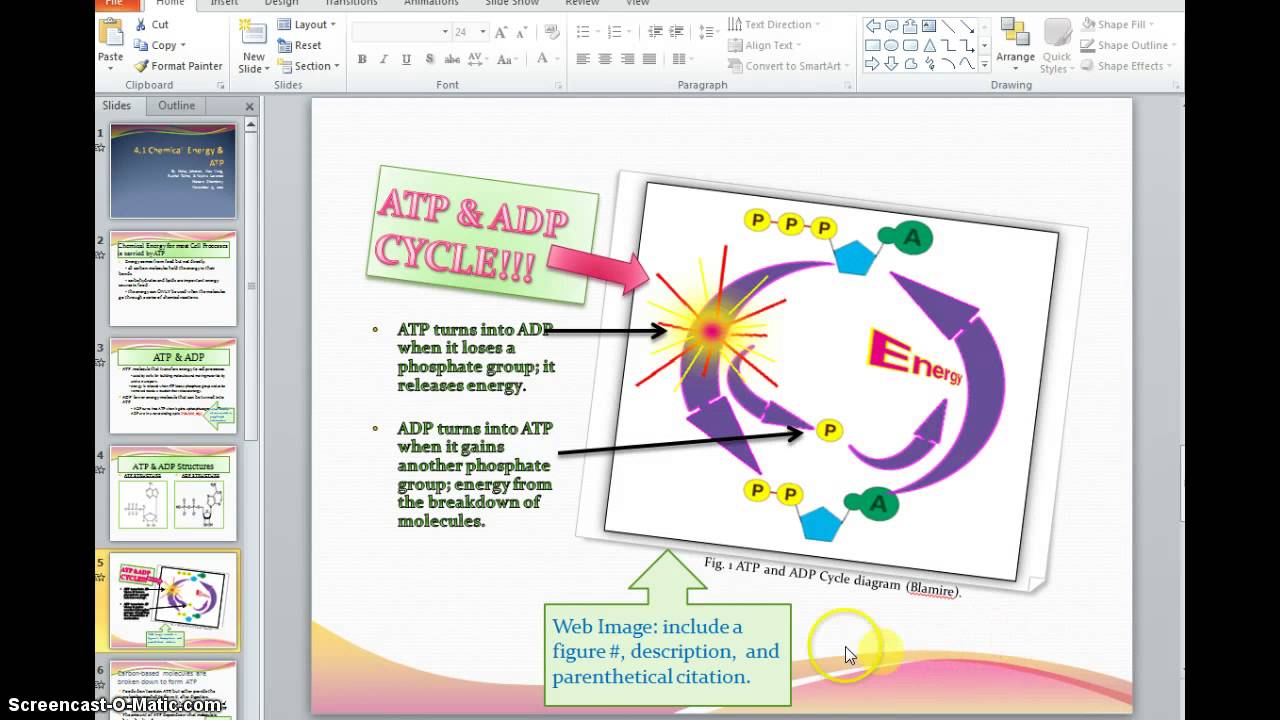Select the Rectangle shape in the shapes gallery
The height and width of the screenshot is (720, 1280).
pos(872,45)
